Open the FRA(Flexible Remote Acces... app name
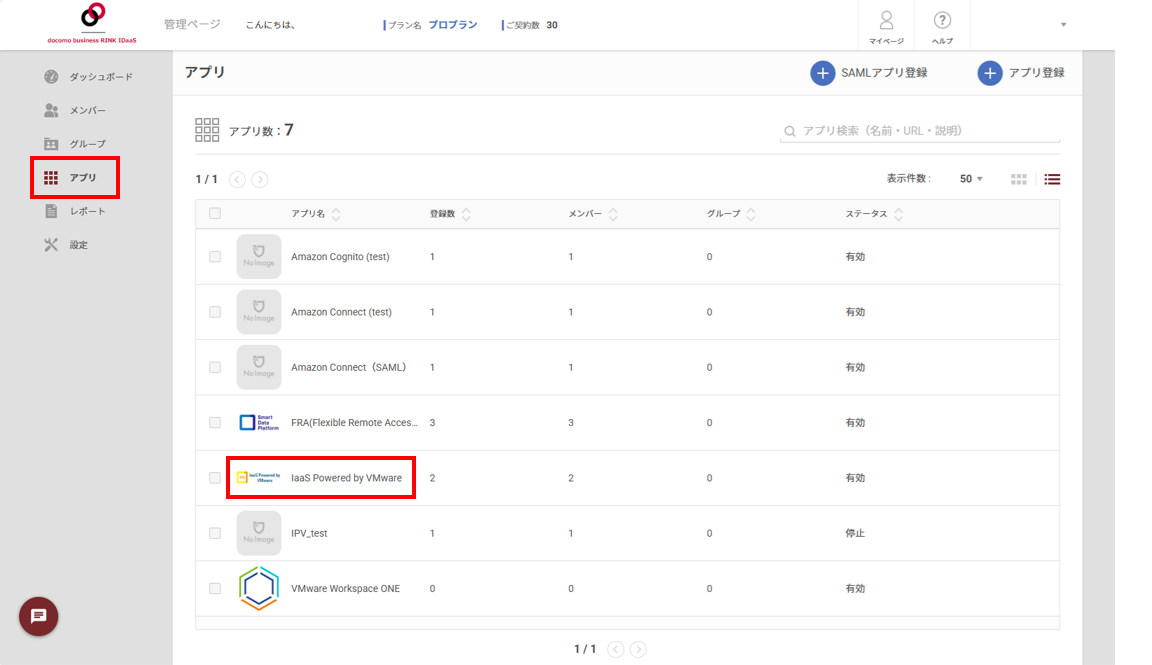This screenshot has height=665, width=1152. [354, 423]
